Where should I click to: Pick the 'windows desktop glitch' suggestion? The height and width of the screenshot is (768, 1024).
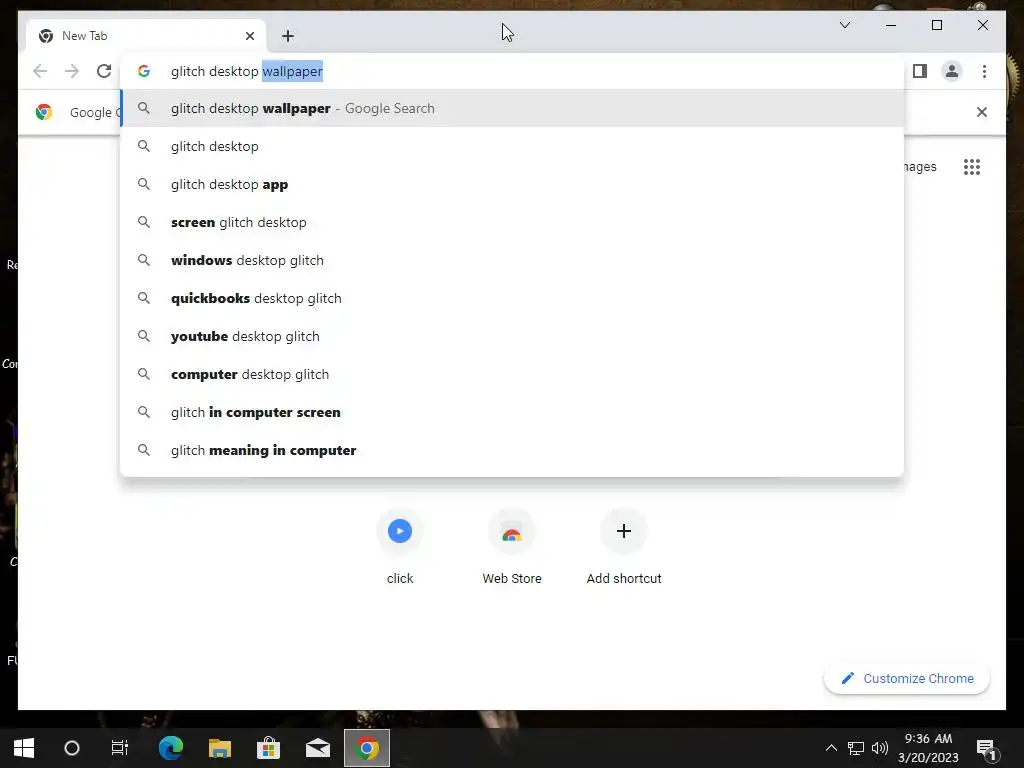(x=513, y=260)
